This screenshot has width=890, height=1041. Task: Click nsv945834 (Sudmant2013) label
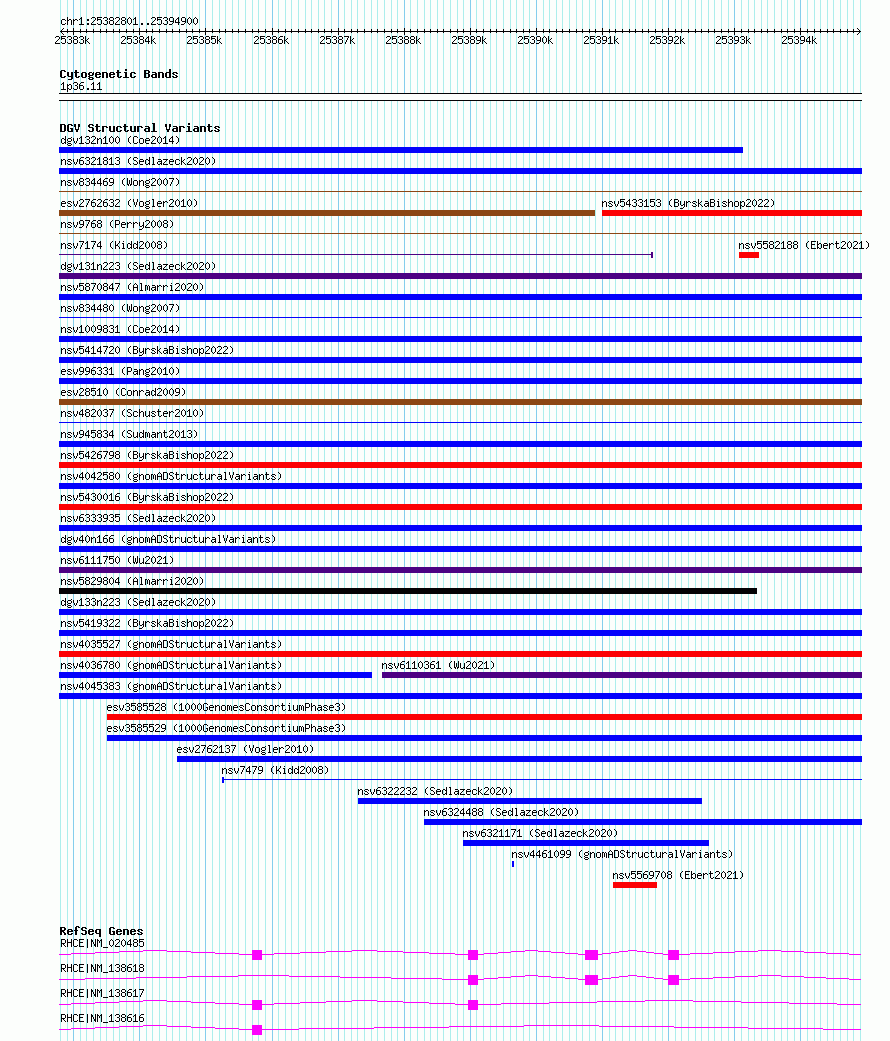(x=129, y=434)
